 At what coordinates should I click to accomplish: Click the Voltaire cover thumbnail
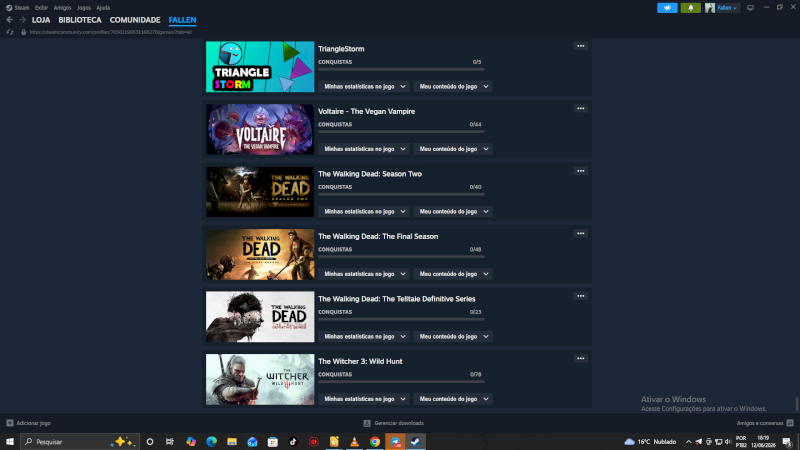tap(260, 129)
